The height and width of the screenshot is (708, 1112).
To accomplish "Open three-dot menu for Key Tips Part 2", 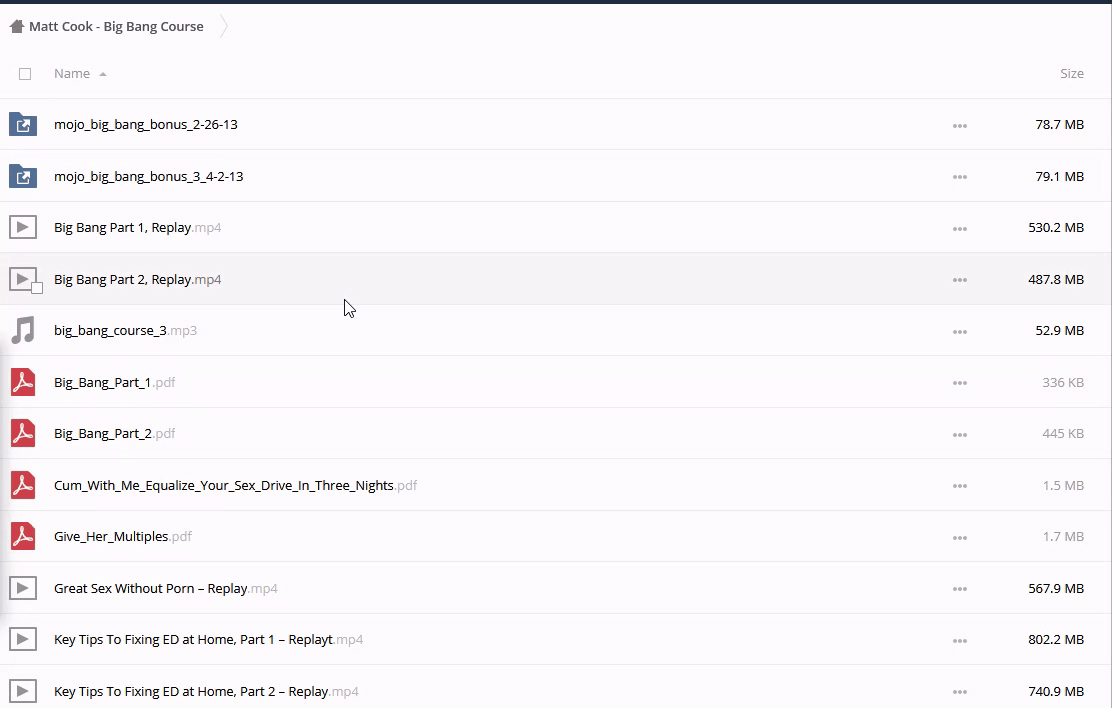I will tap(959, 692).
